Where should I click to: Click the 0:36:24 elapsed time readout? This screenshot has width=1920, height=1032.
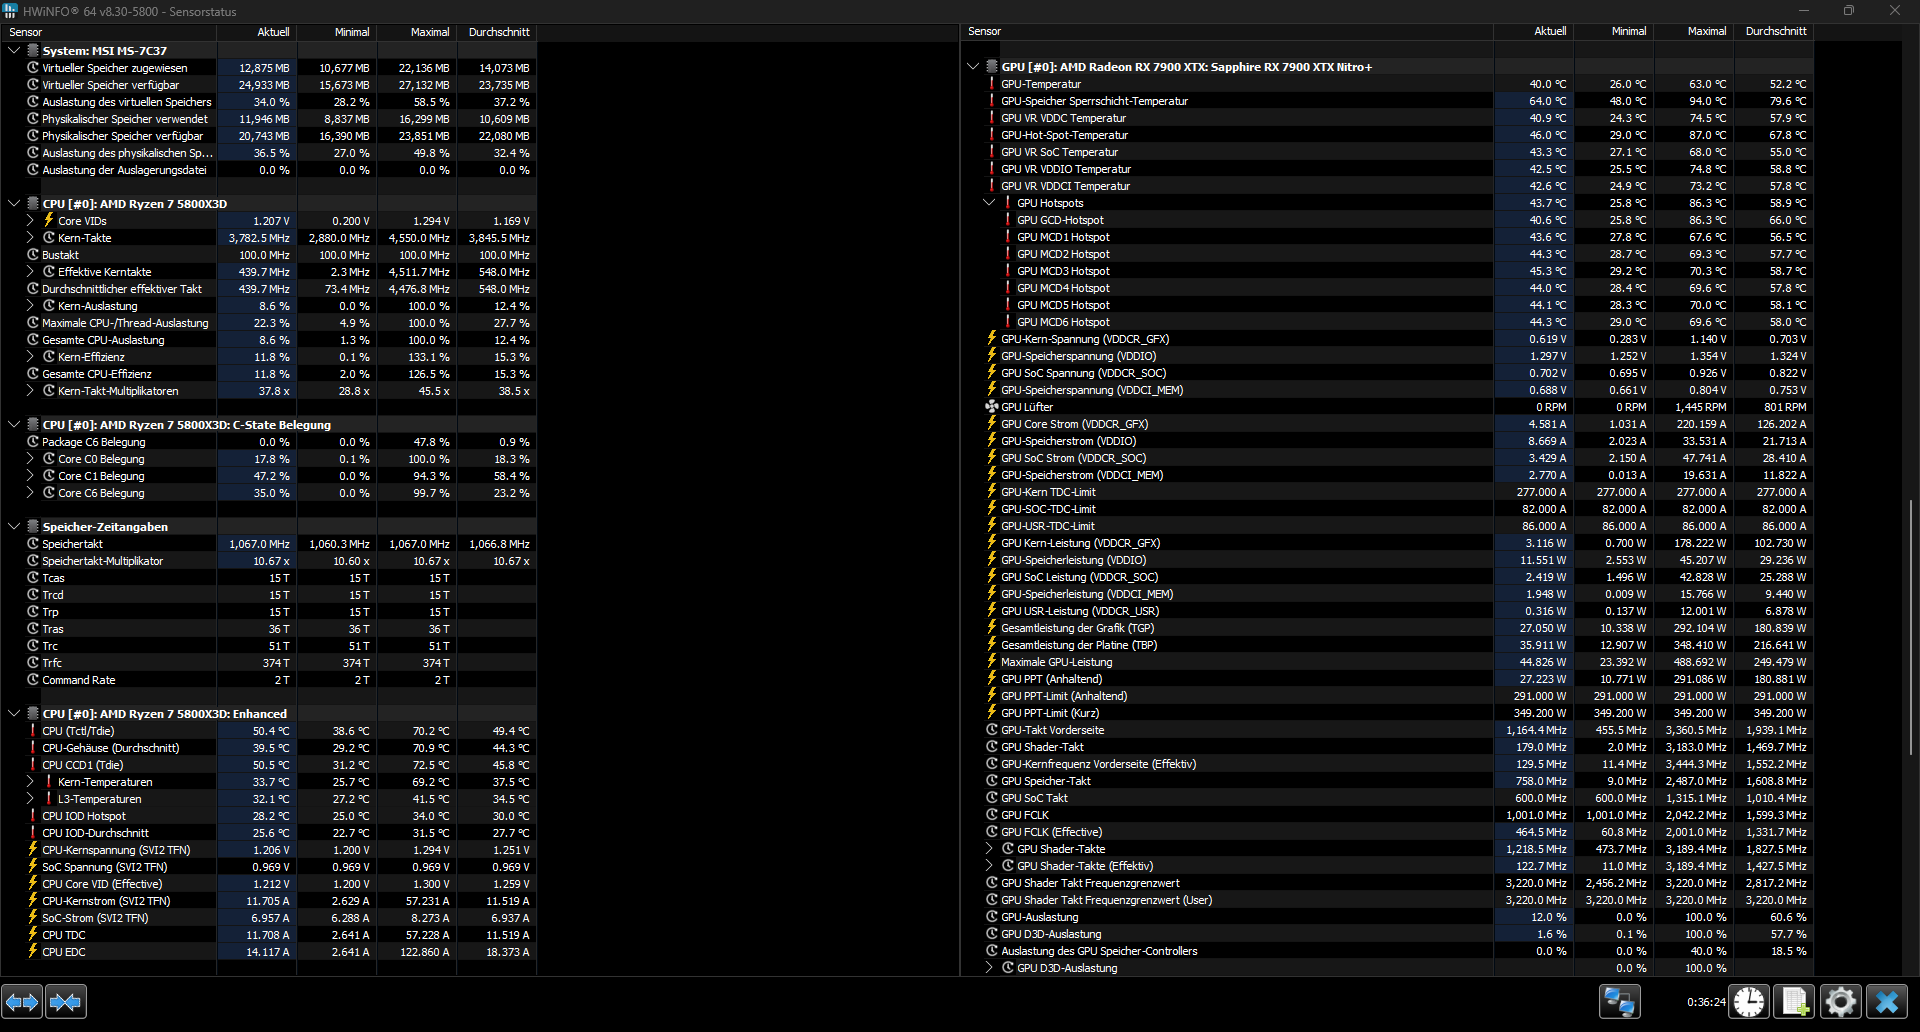click(x=1706, y=1001)
